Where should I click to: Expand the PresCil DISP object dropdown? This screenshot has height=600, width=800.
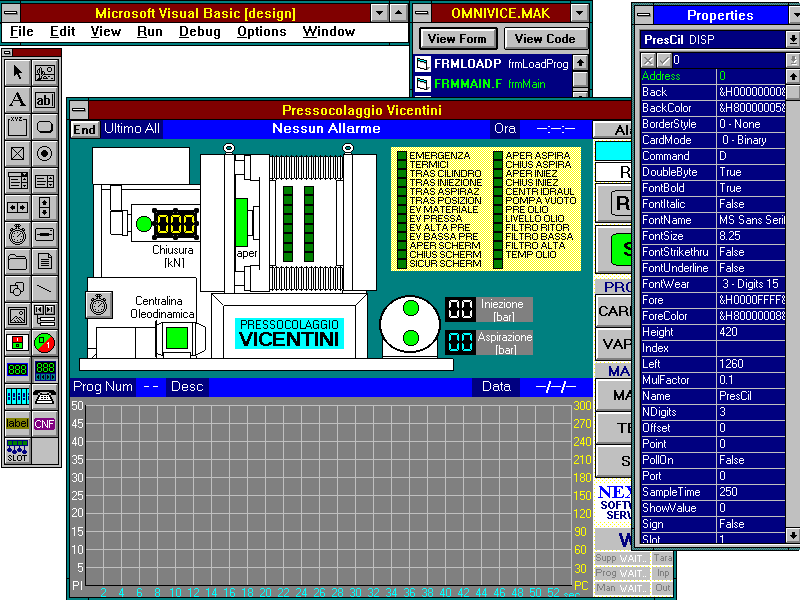coord(792,39)
